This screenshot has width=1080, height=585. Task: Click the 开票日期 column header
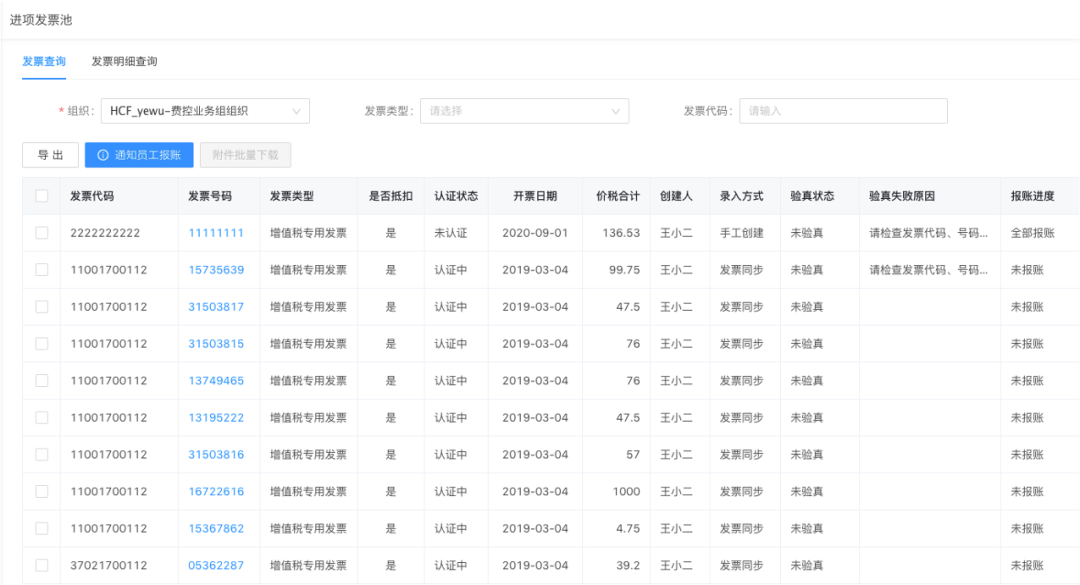[535, 196]
